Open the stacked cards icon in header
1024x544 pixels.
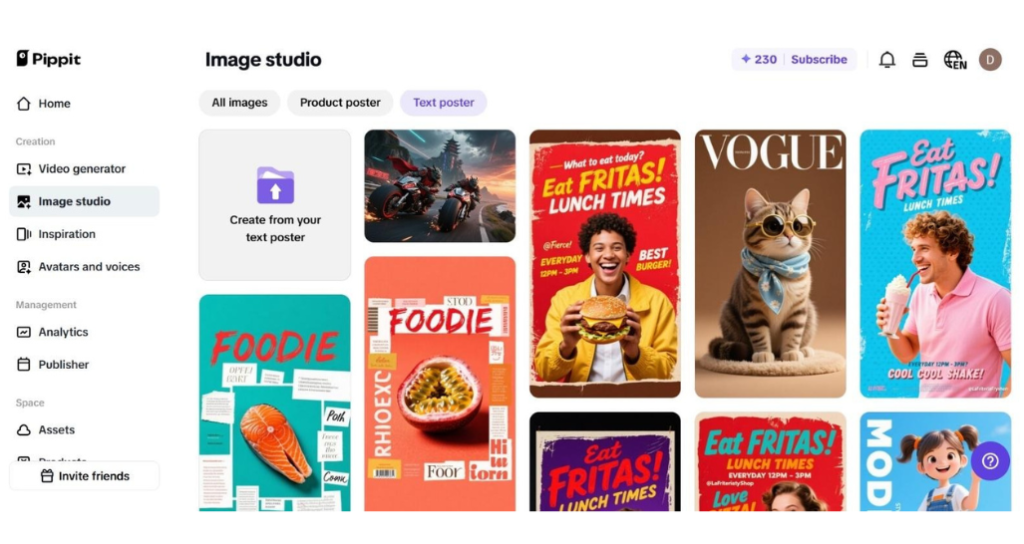920,60
